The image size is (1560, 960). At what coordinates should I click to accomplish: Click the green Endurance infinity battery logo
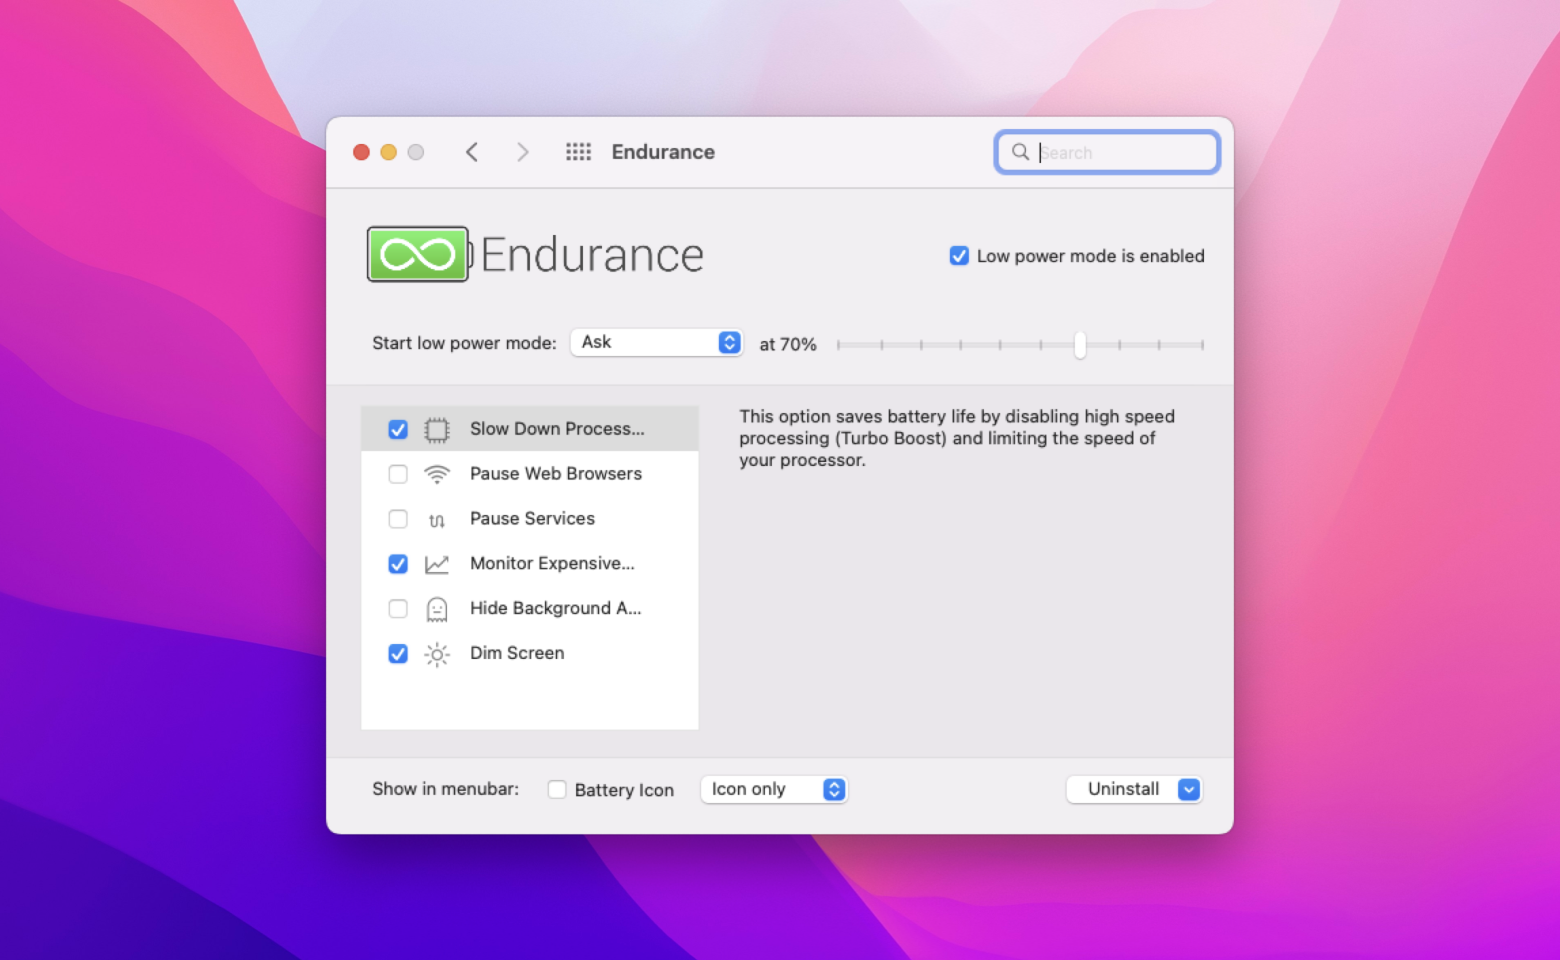[x=418, y=254]
